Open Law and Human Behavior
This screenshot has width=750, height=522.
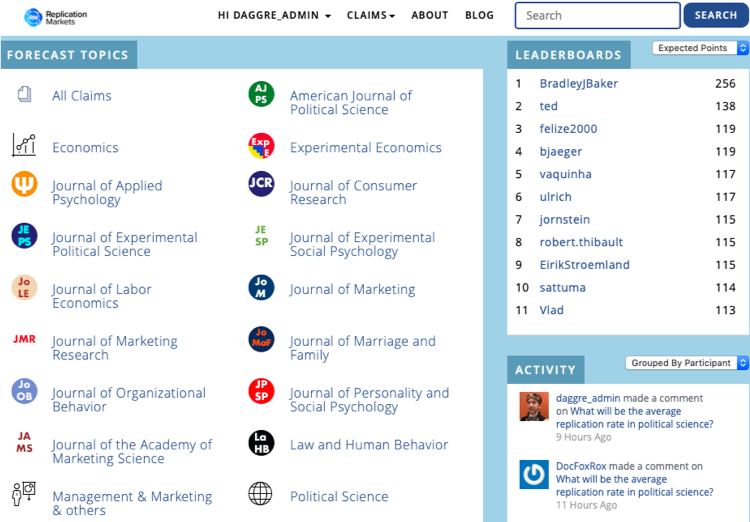pyautogui.click(x=369, y=444)
